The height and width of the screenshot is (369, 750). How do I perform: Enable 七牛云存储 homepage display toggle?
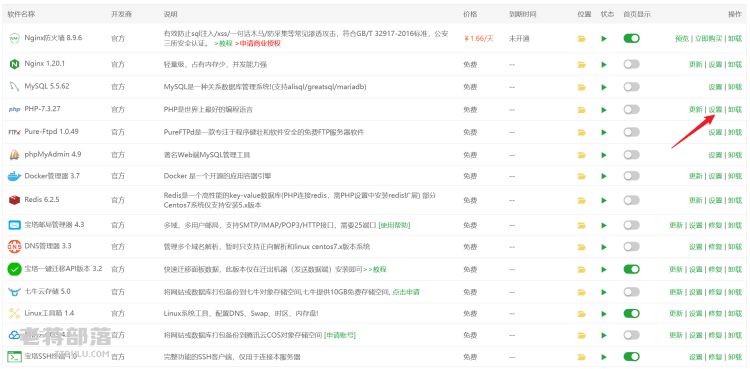(631, 291)
